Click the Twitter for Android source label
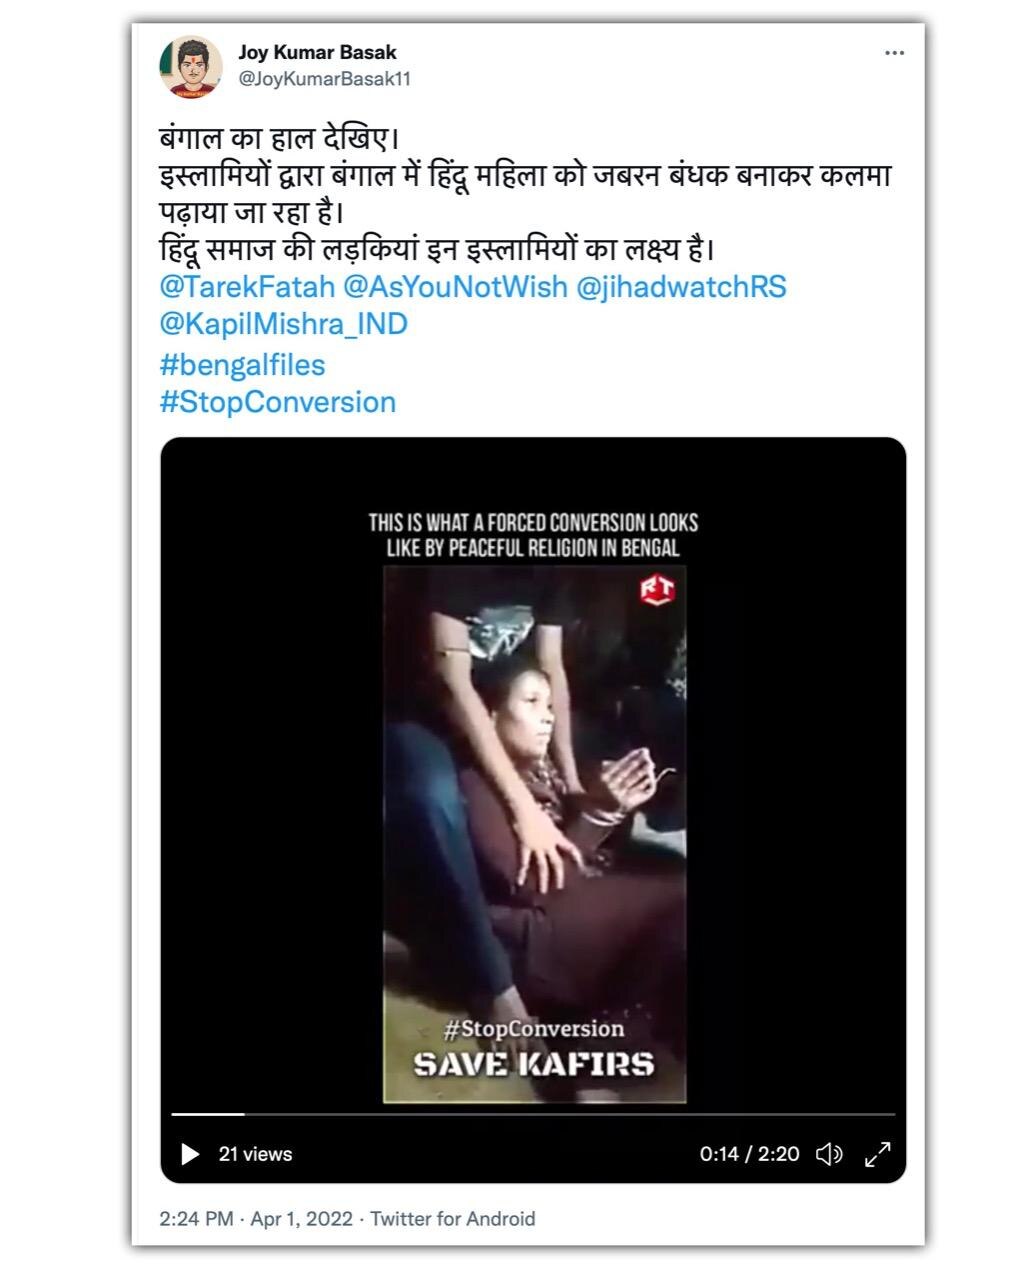Image resolution: width=1030 pixels, height=1280 pixels. 453,1219
